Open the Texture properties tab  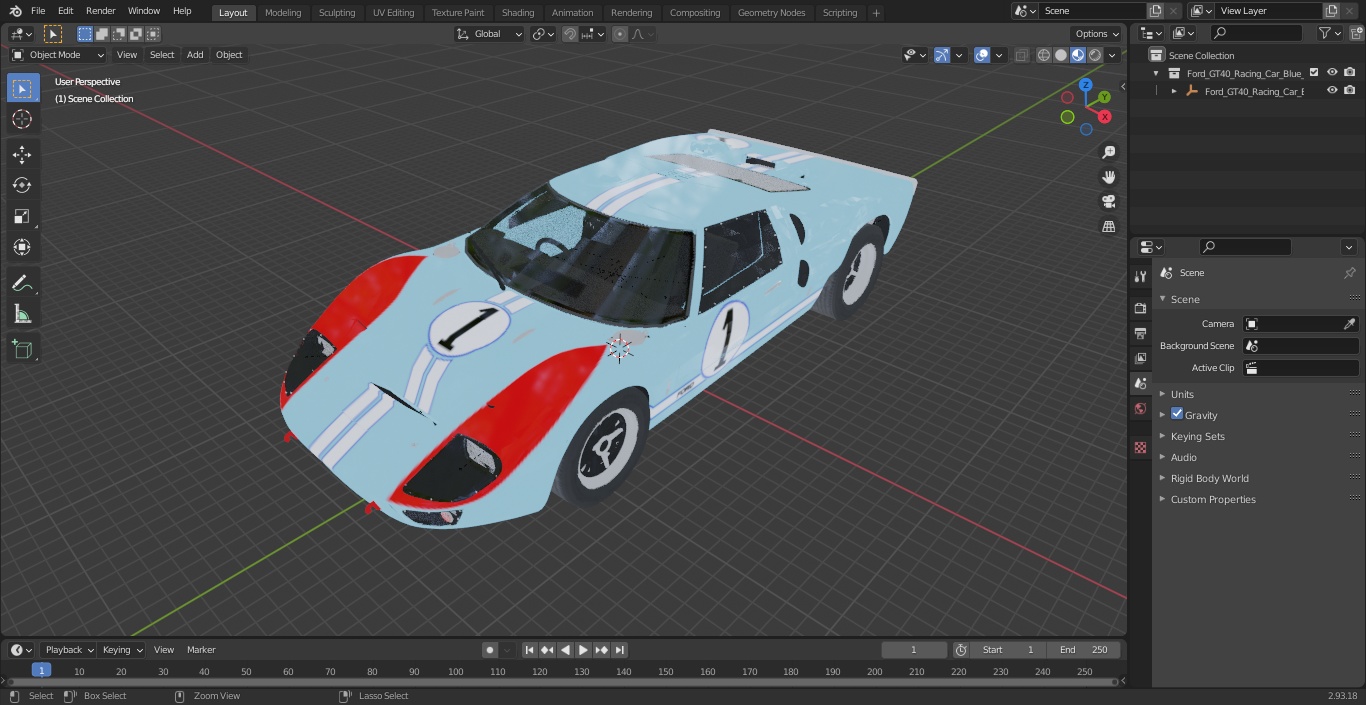tap(1140, 448)
